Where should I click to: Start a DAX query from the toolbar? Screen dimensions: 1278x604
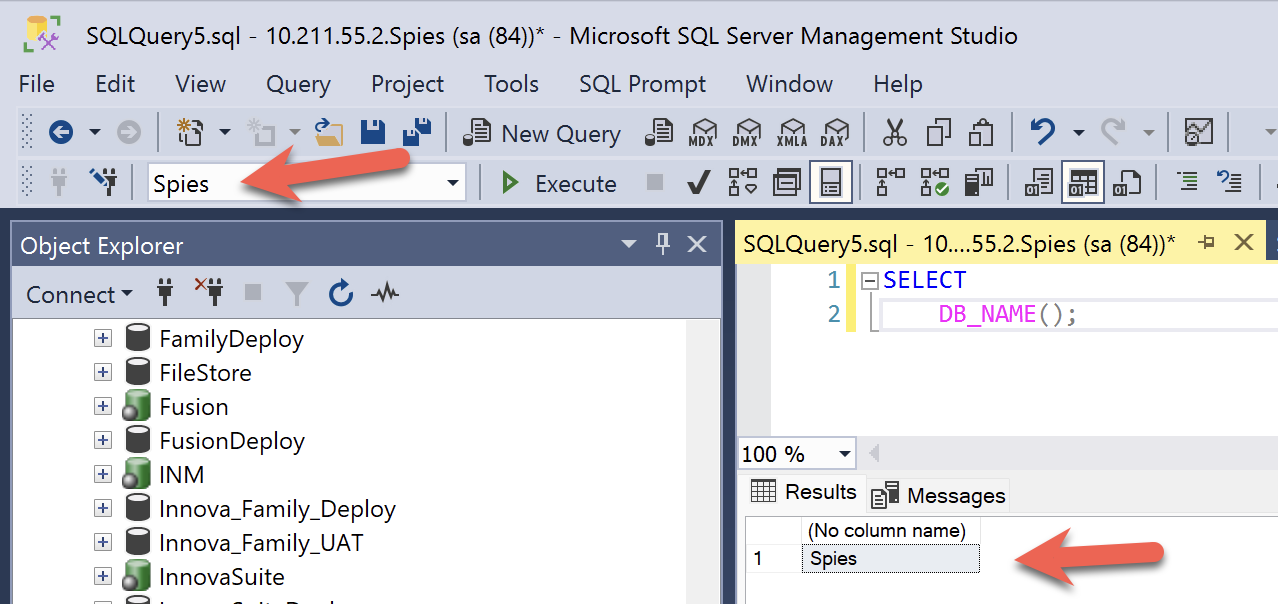tap(834, 132)
